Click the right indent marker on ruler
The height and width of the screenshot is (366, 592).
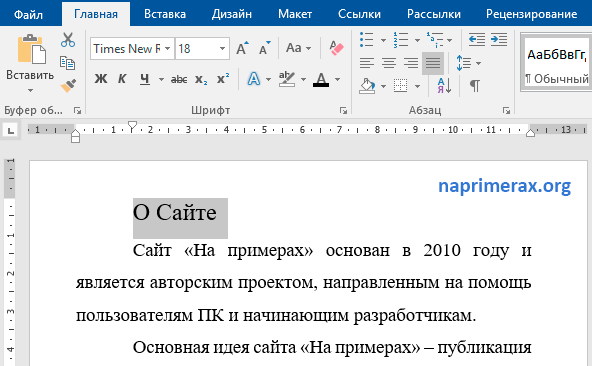[x=530, y=133]
